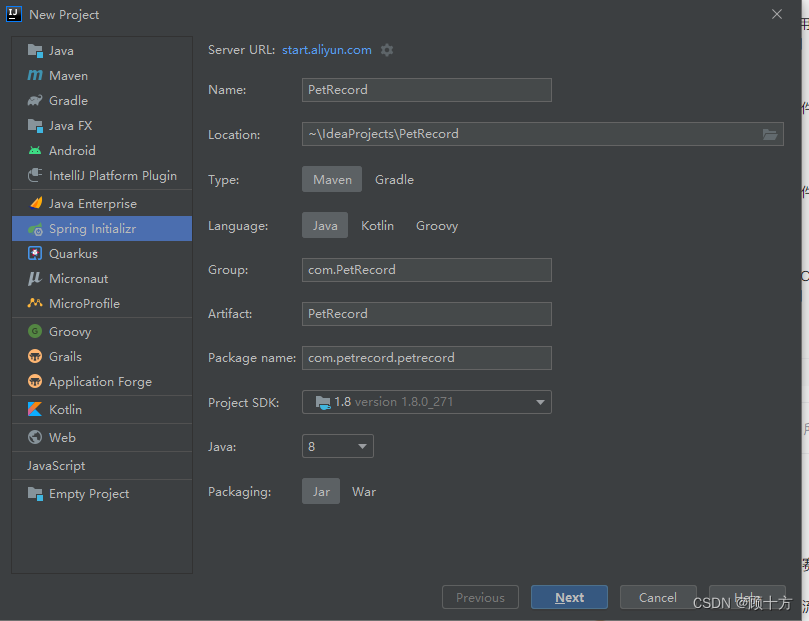809x621 pixels.
Task: Choose Groovy language option
Action: click(437, 225)
